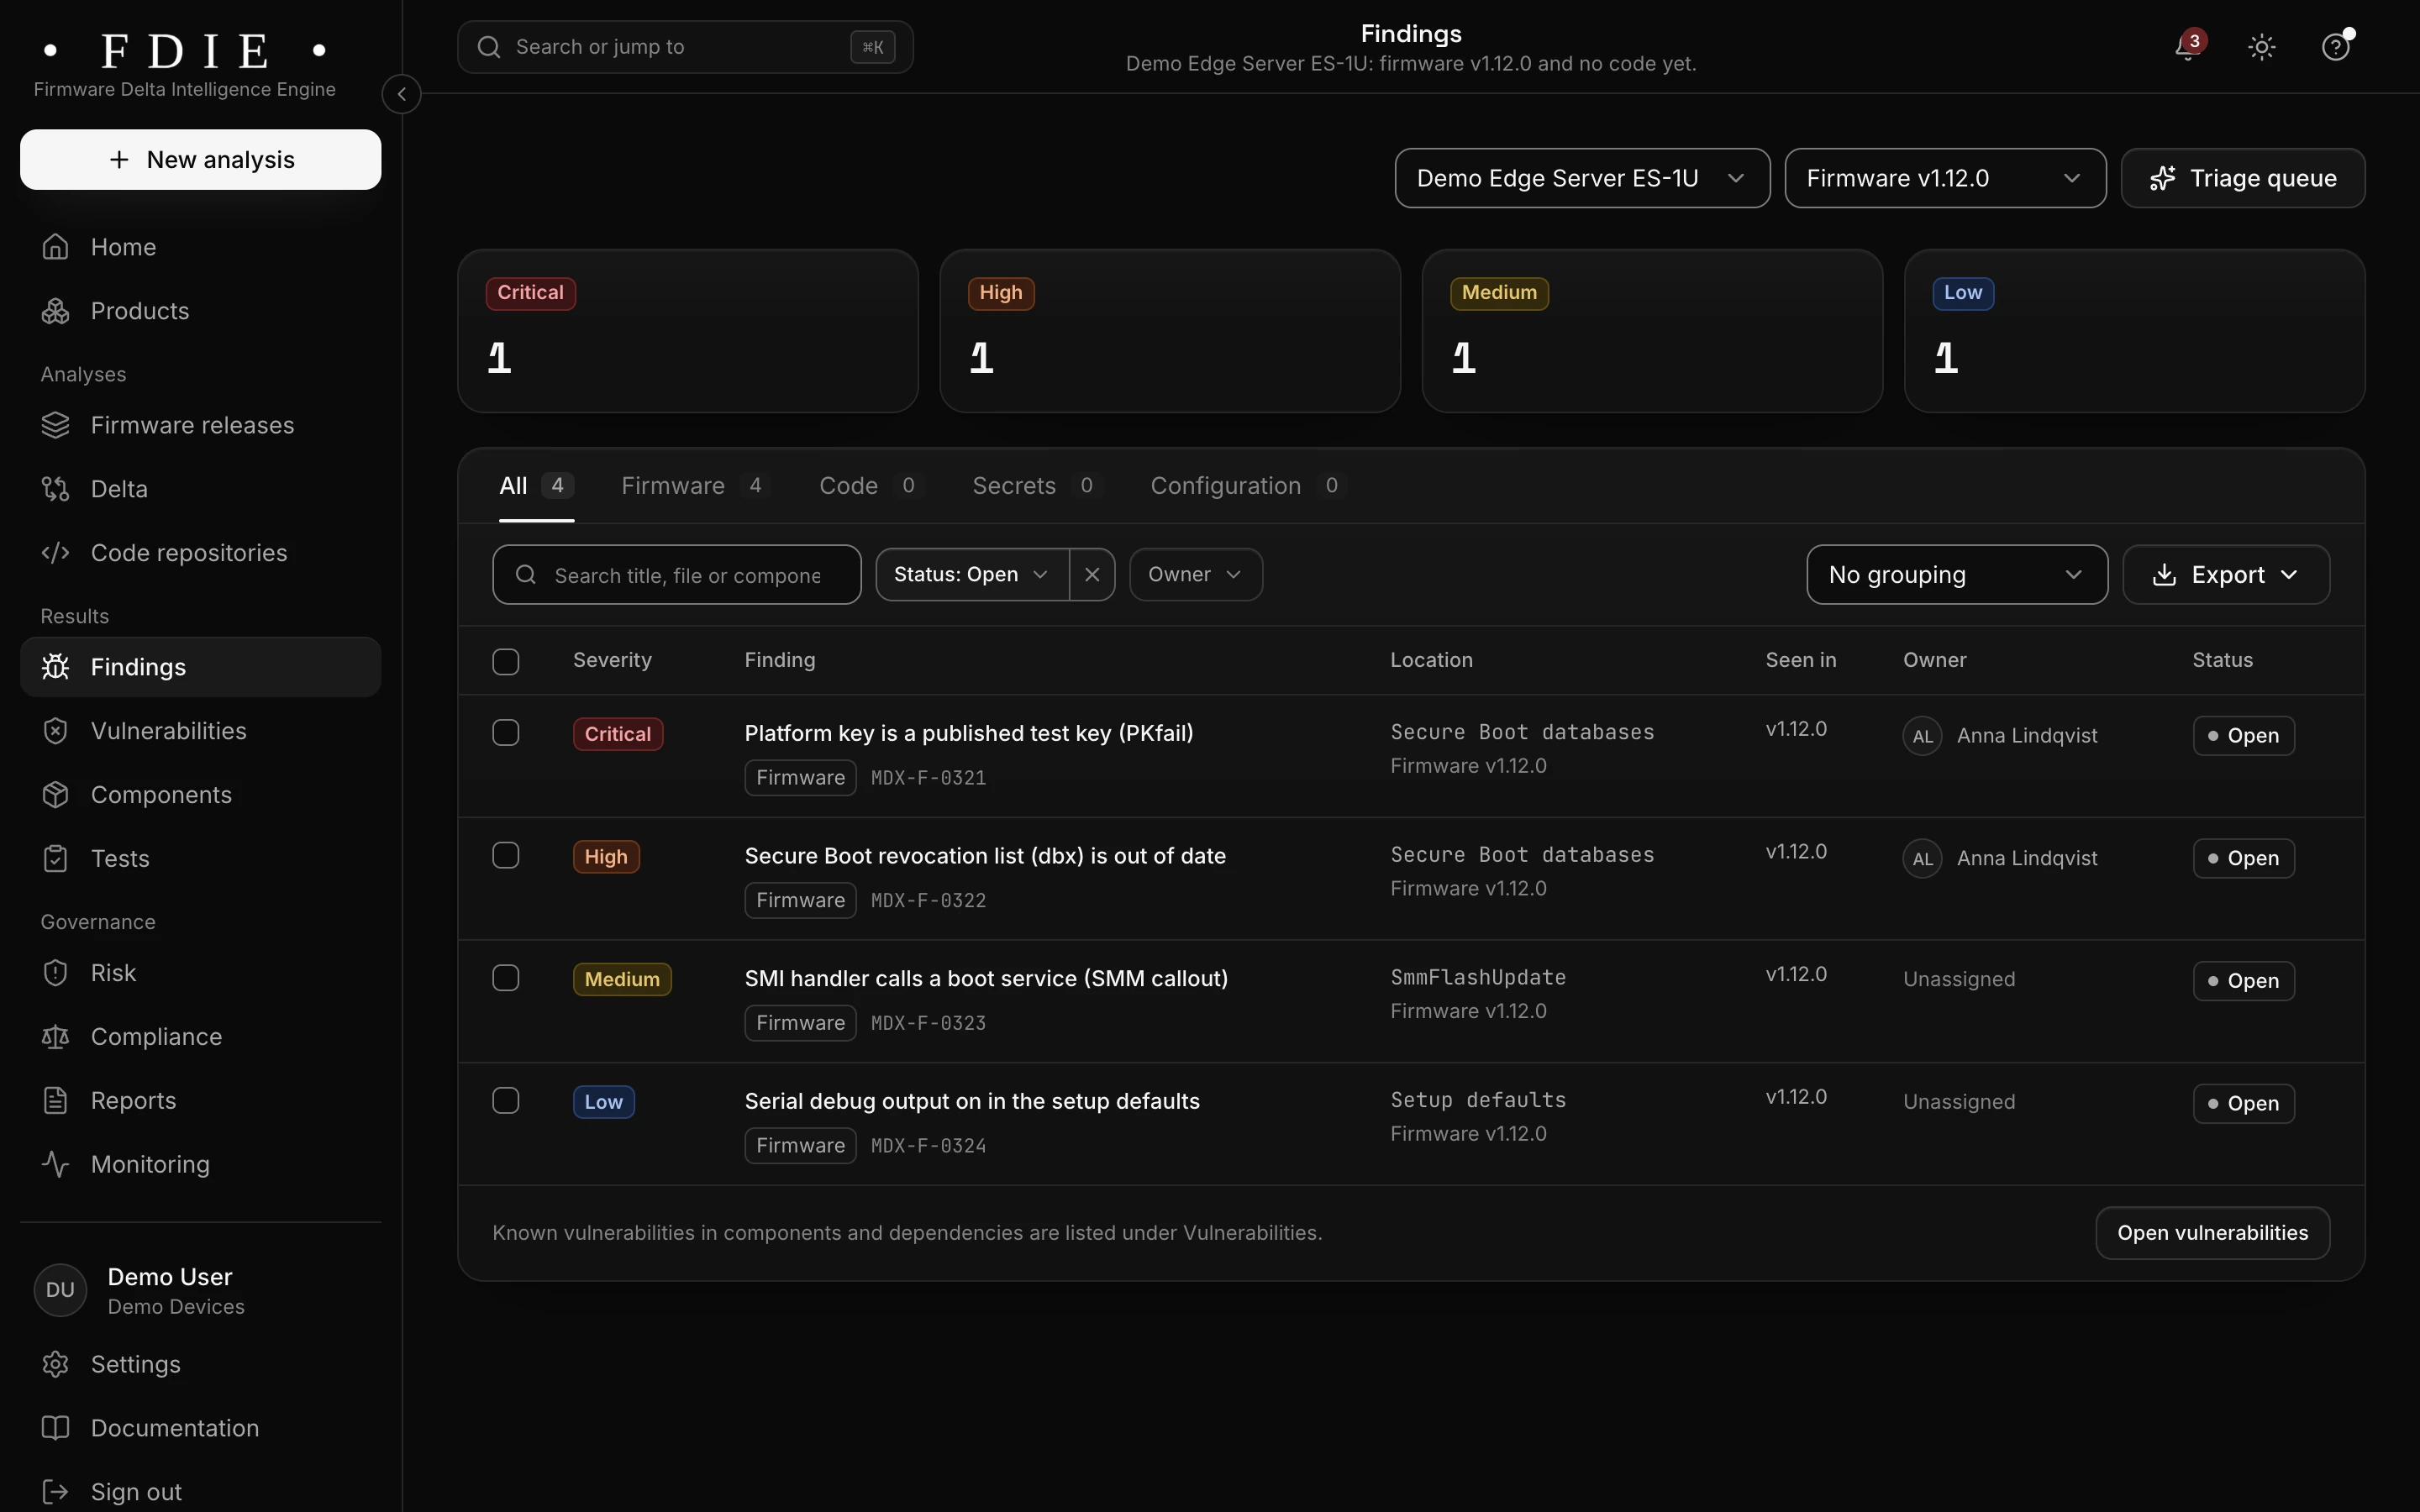The height and width of the screenshot is (1512, 2420).
Task: Clear the Status: Open filter
Action: coord(1092,575)
